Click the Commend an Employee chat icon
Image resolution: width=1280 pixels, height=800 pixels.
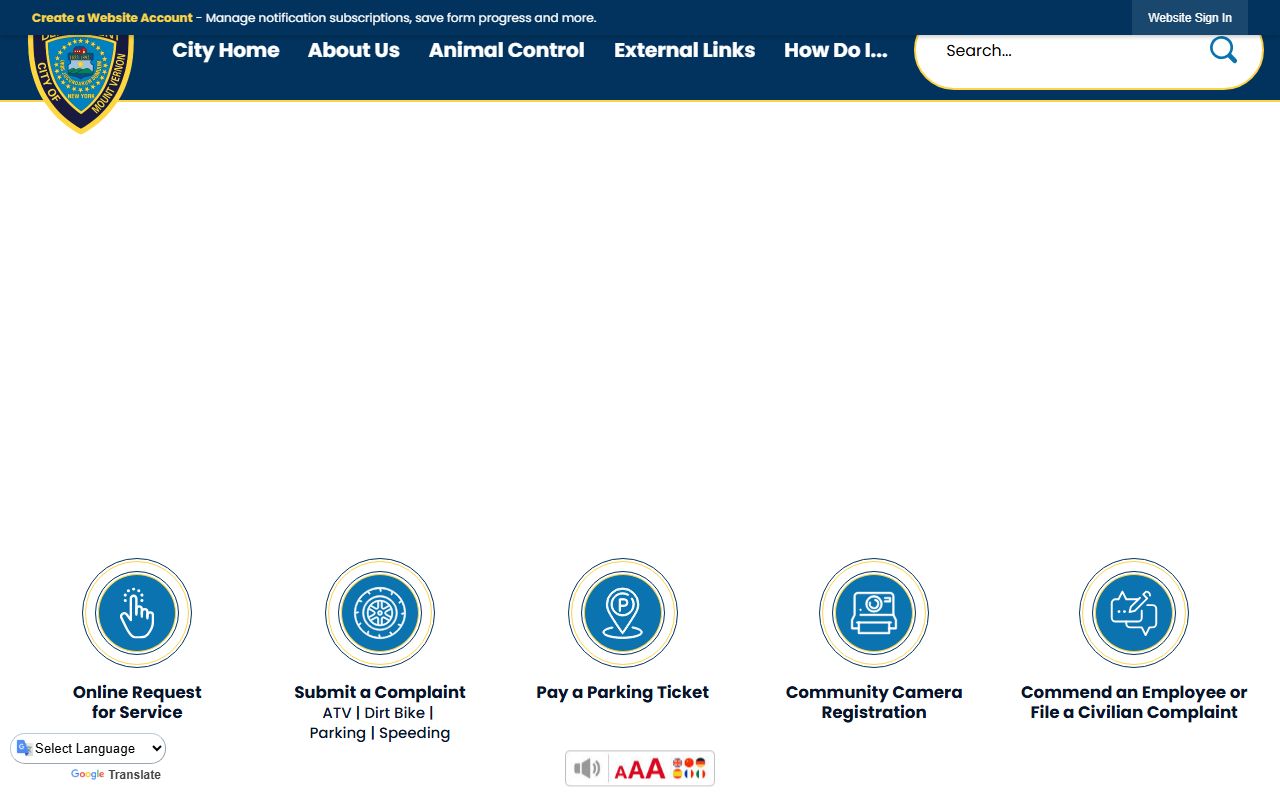(1134, 613)
